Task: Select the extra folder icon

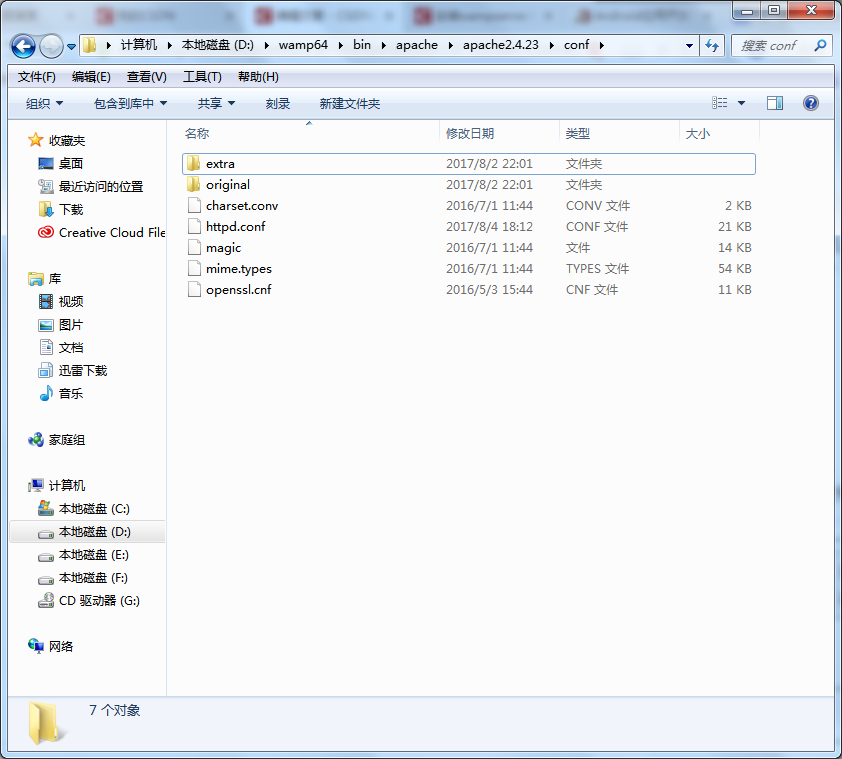Action: coord(194,163)
